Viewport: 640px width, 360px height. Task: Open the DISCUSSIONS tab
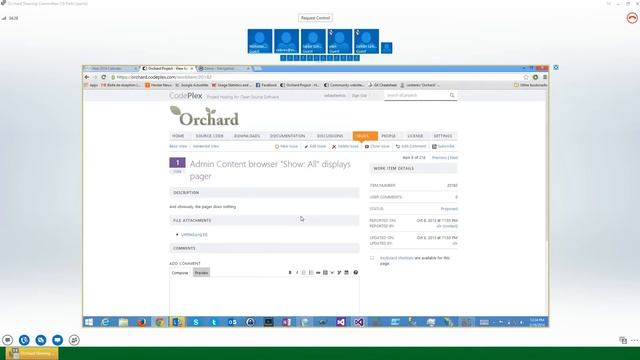330,136
